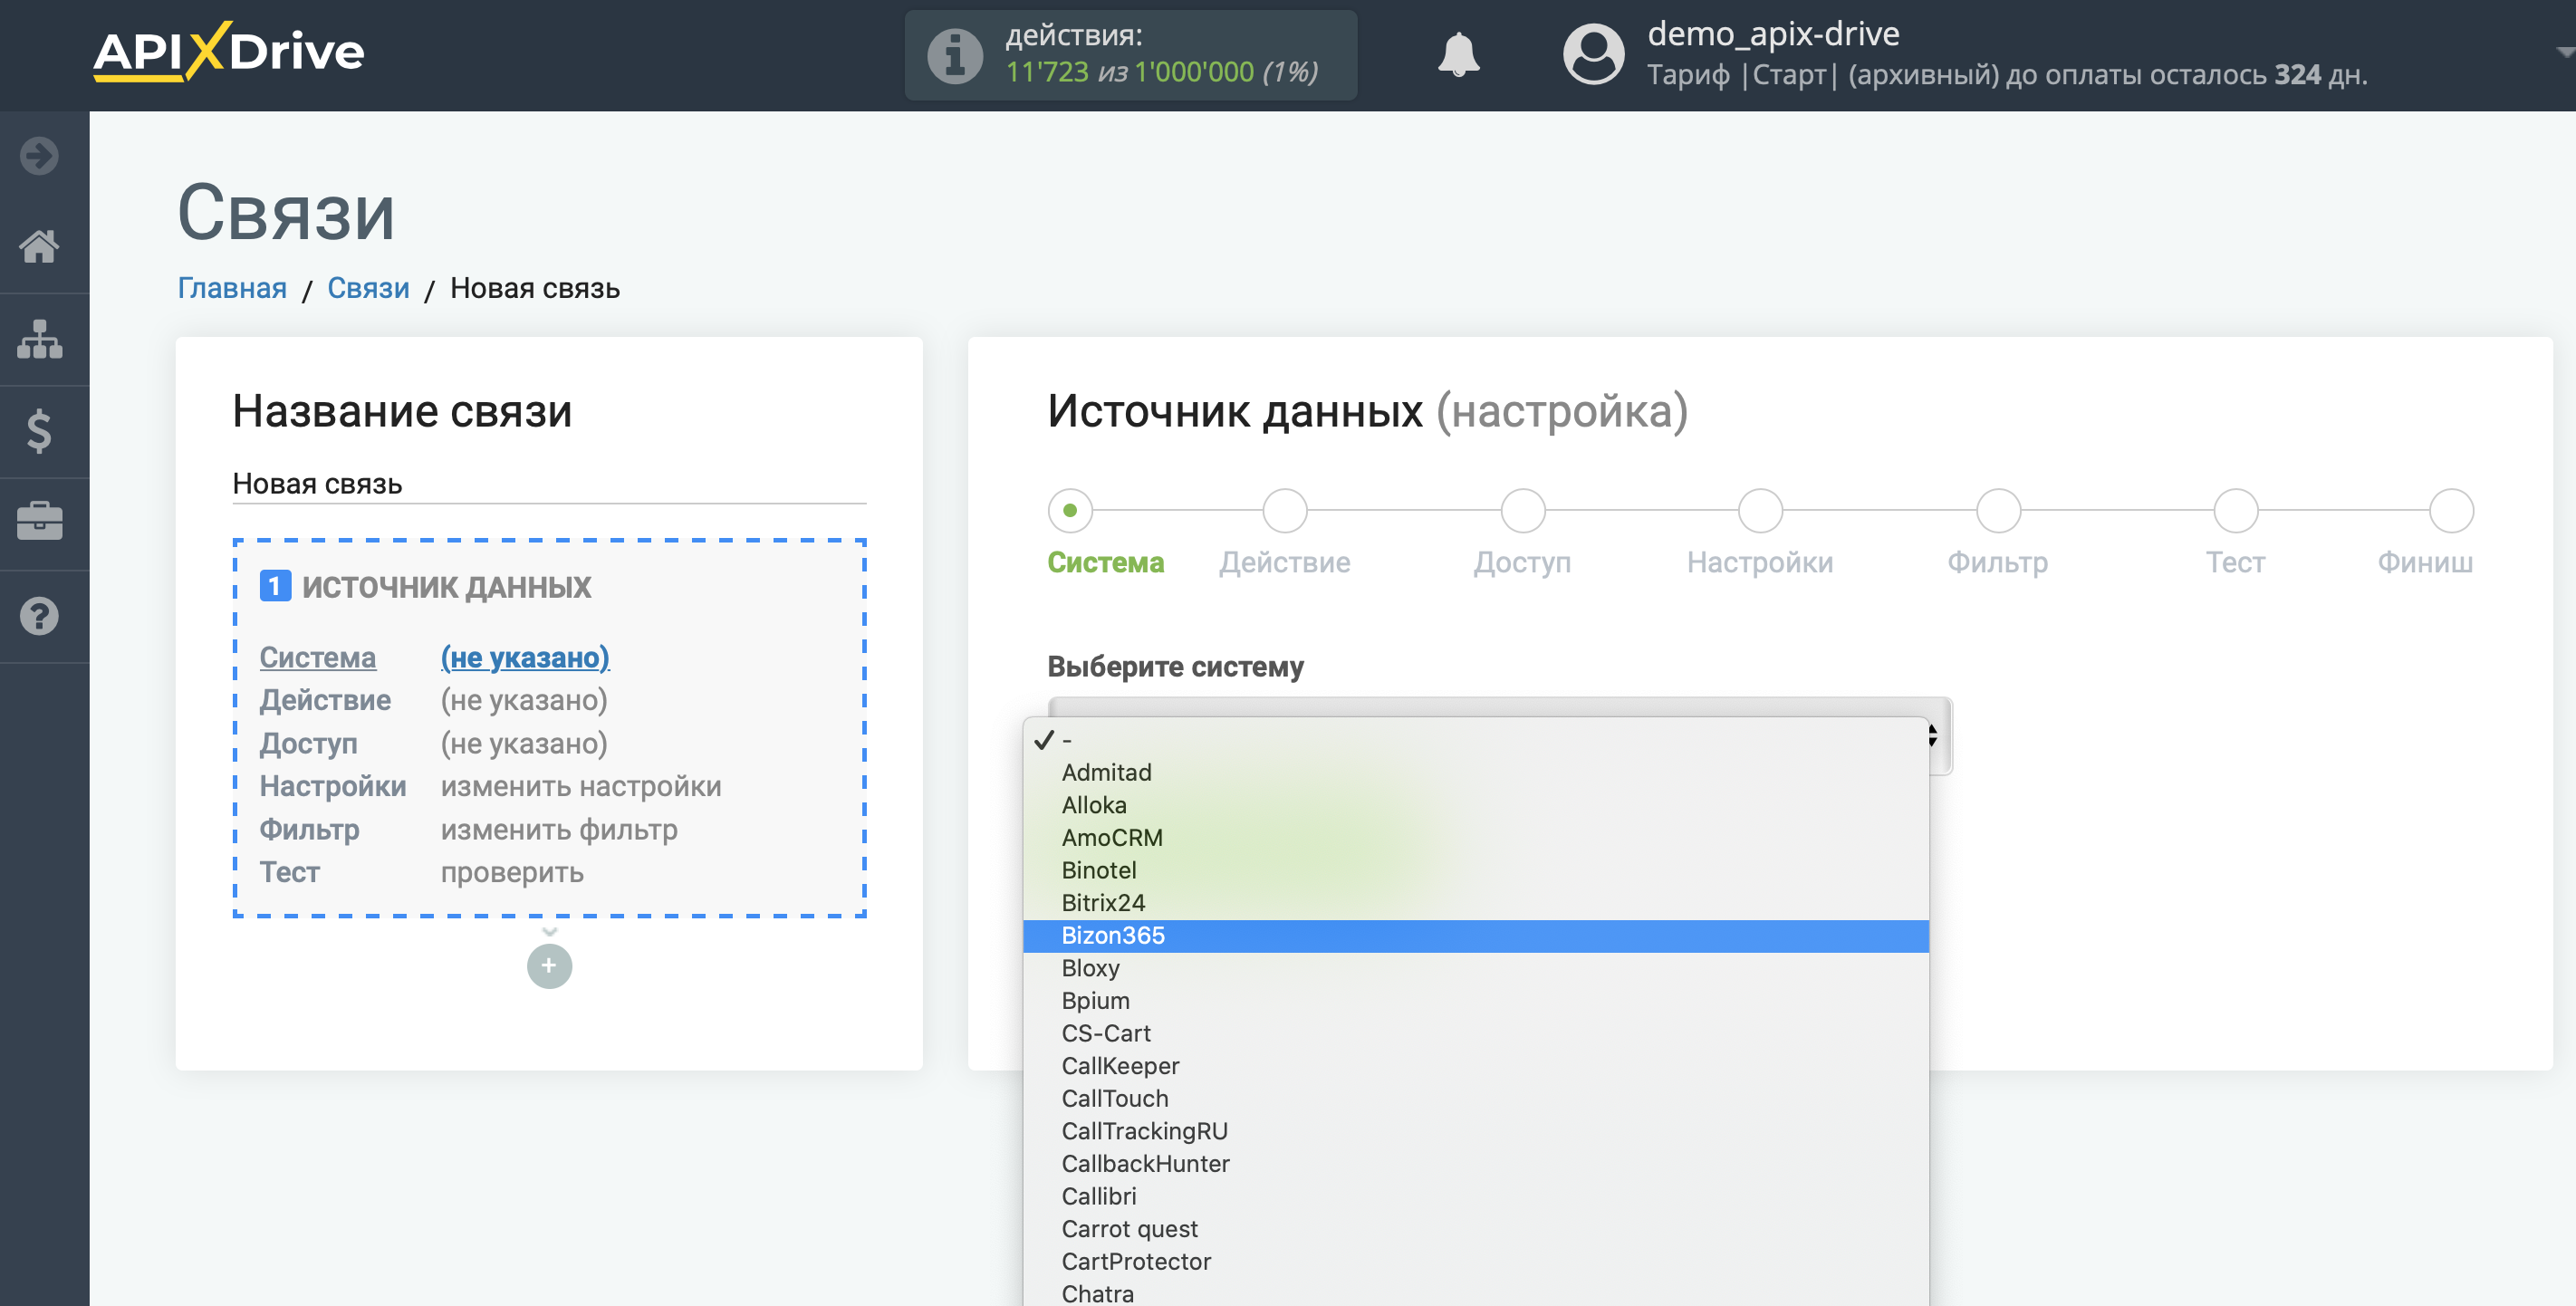Click изменить настройки text
Image resolution: width=2576 pixels, height=1306 pixels.
[581, 786]
